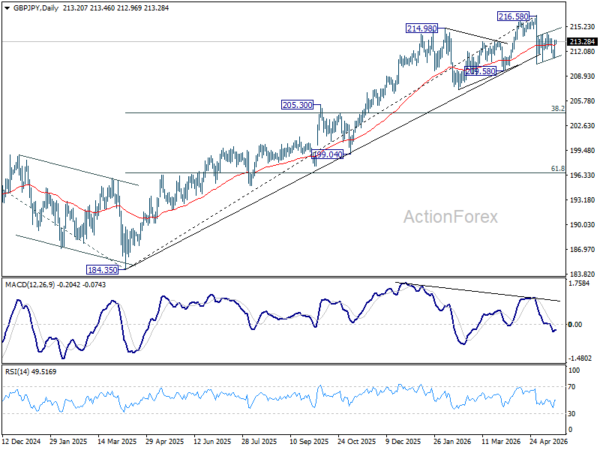Click the MACD(12,26,9) indicator label

(30, 285)
